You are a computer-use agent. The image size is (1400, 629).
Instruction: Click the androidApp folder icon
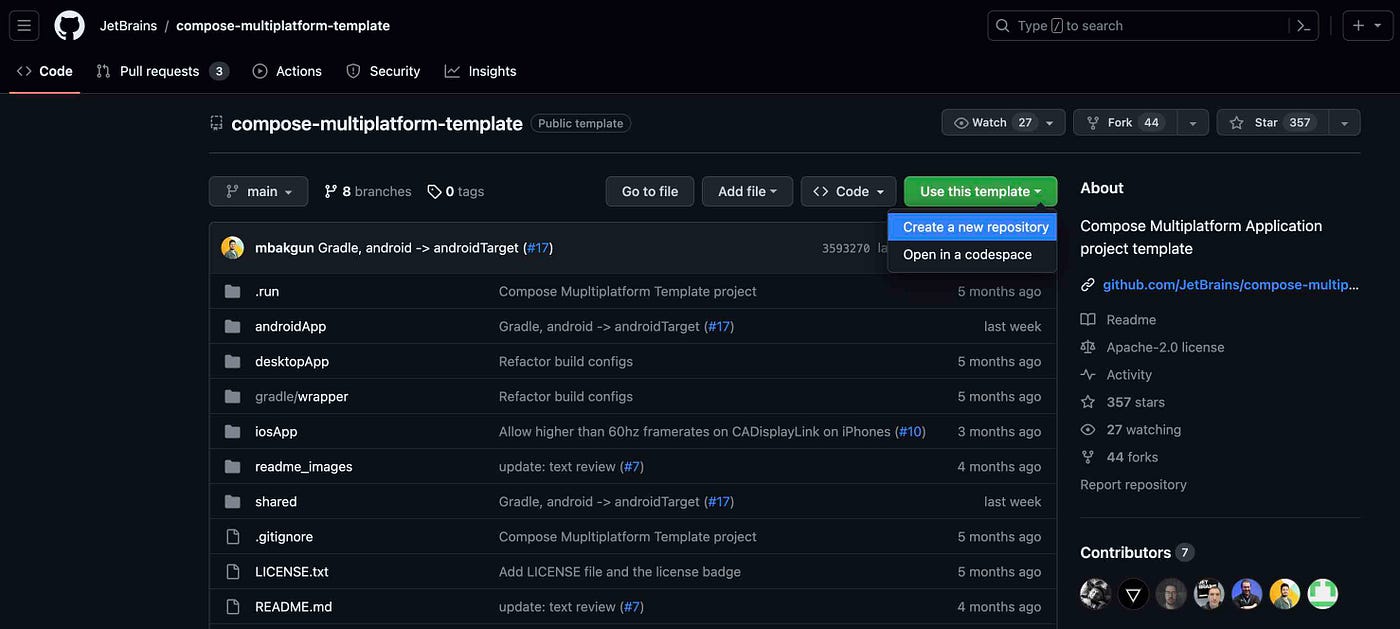(233, 326)
